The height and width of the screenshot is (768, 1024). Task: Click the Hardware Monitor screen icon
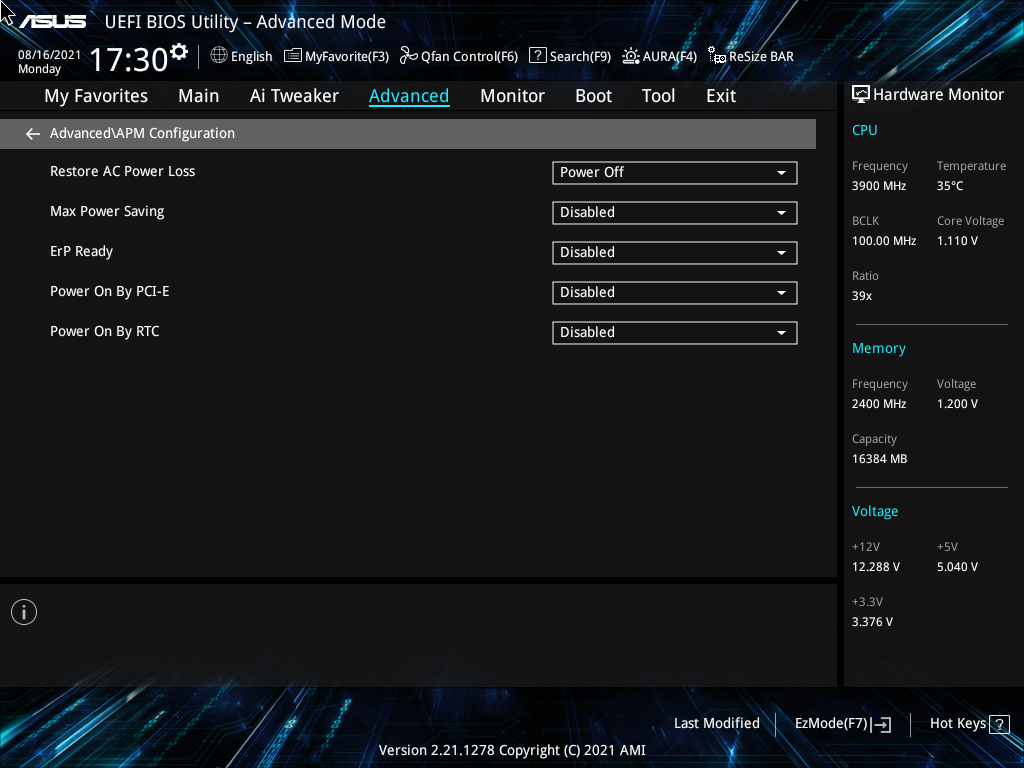[861, 95]
